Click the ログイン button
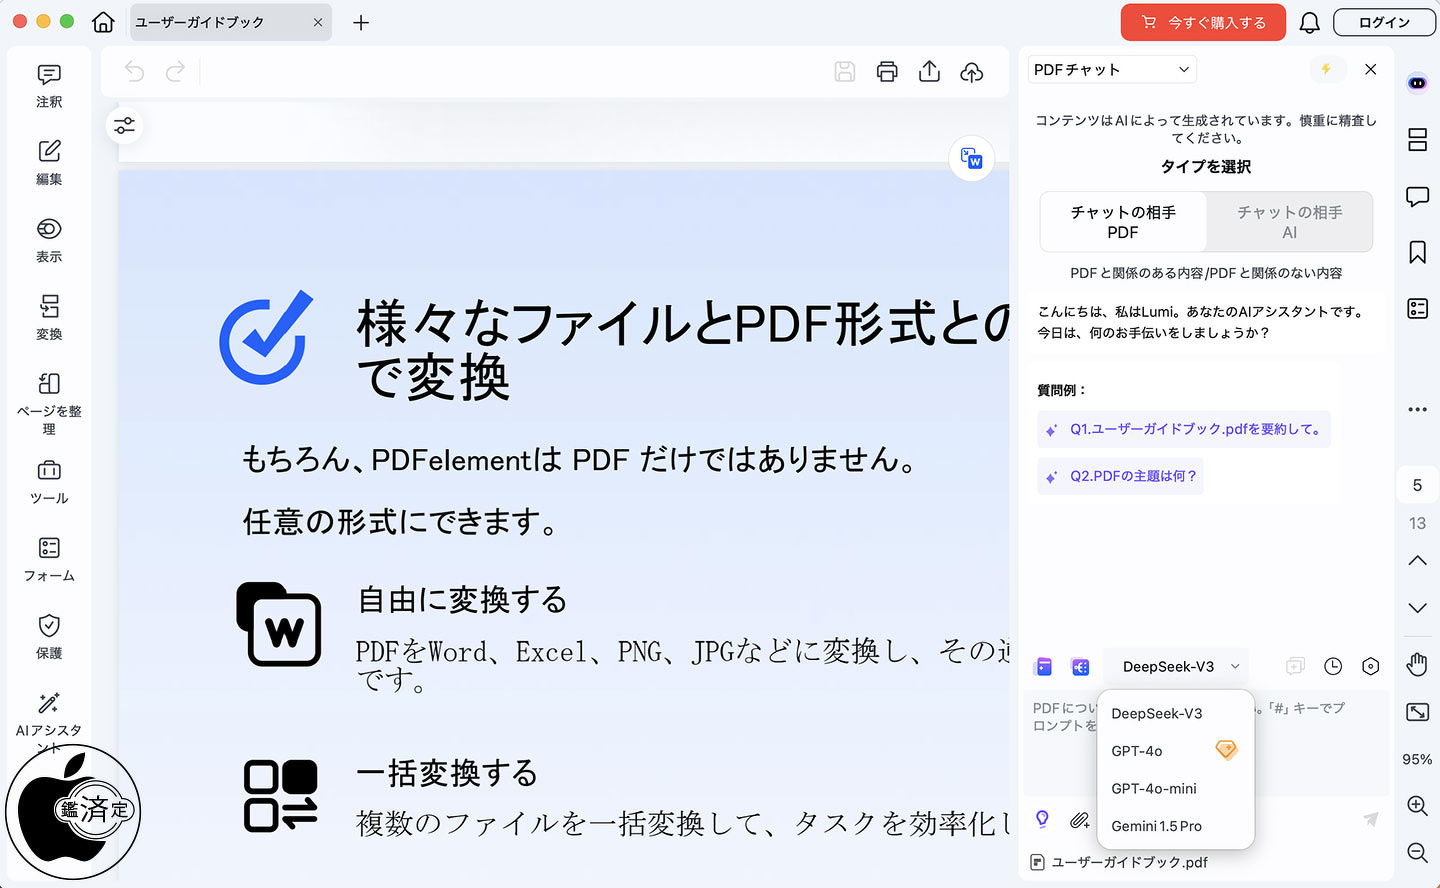This screenshot has height=888, width=1440. [1384, 22]
